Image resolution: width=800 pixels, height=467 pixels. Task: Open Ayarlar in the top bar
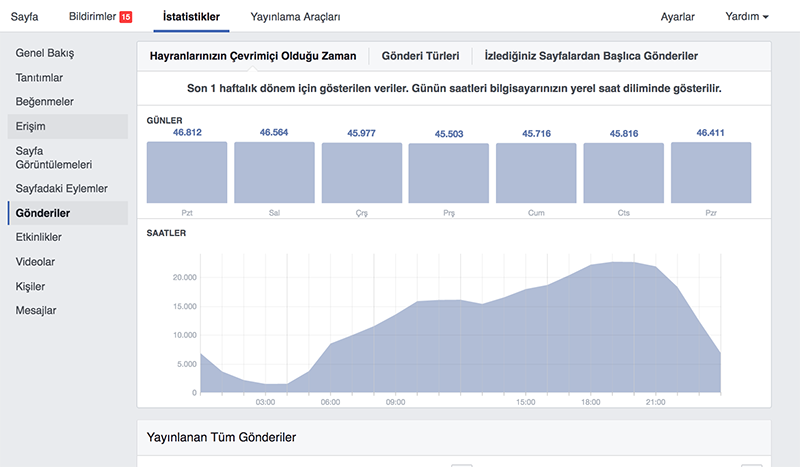click(x=678, y=16)
